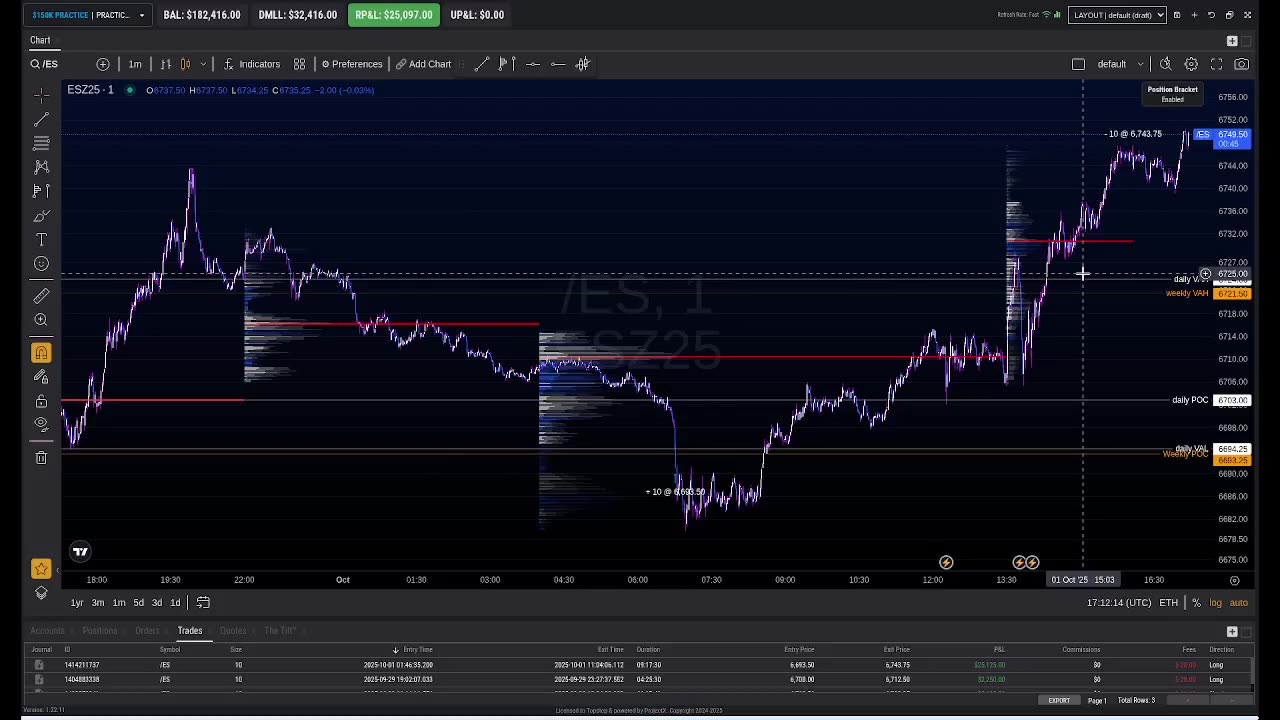Open the LAYOUT default (draft) dropdown
The height and width of the screenshot is (720, 1280).
(x=1117, y=15)
